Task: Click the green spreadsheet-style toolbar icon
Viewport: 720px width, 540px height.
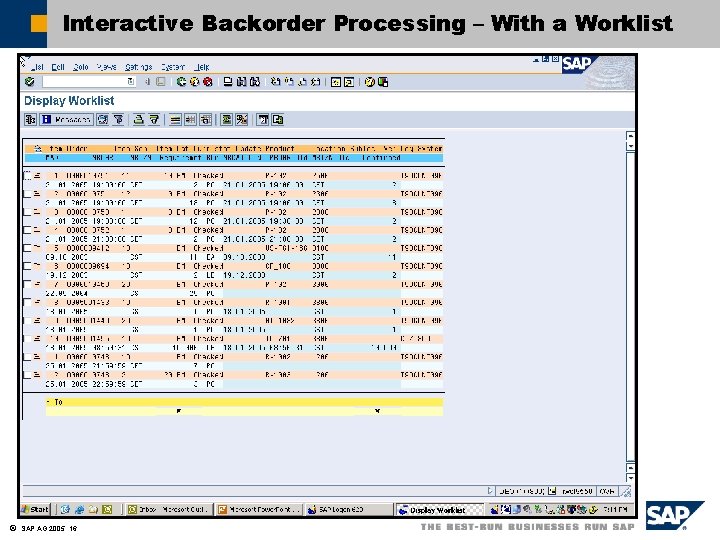Action: click(x=226, y=119)
